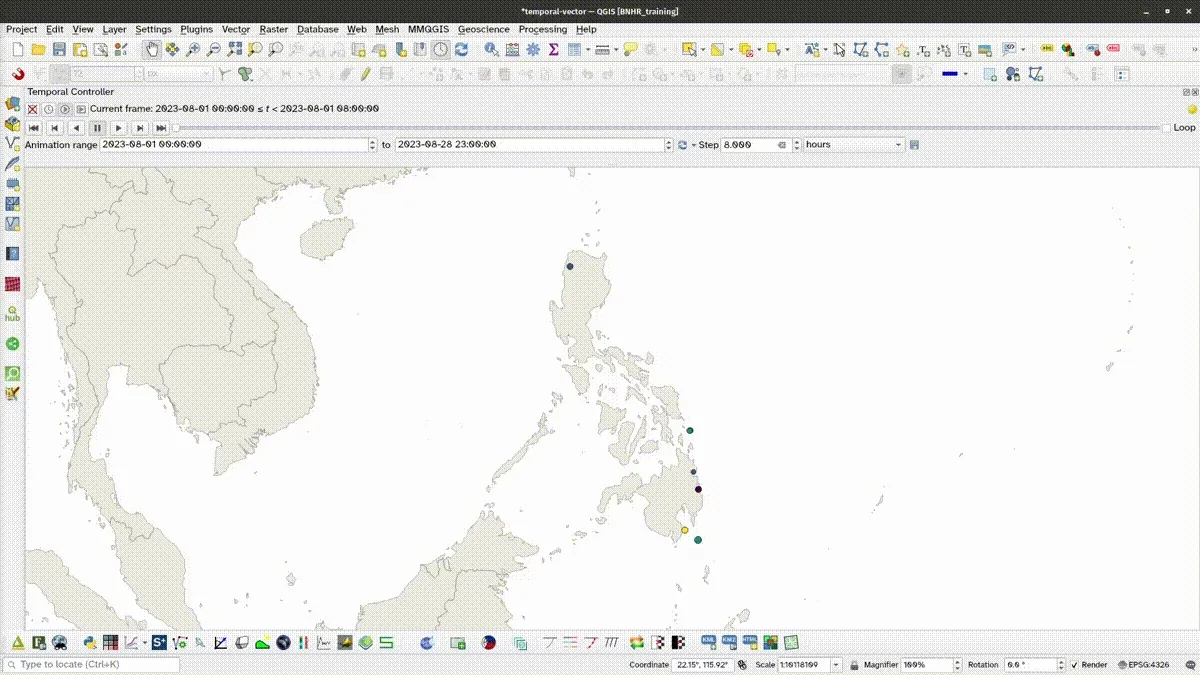Activate the Zoom In tool
Screen dimensions: 1200x675
[x=193, y=49]
